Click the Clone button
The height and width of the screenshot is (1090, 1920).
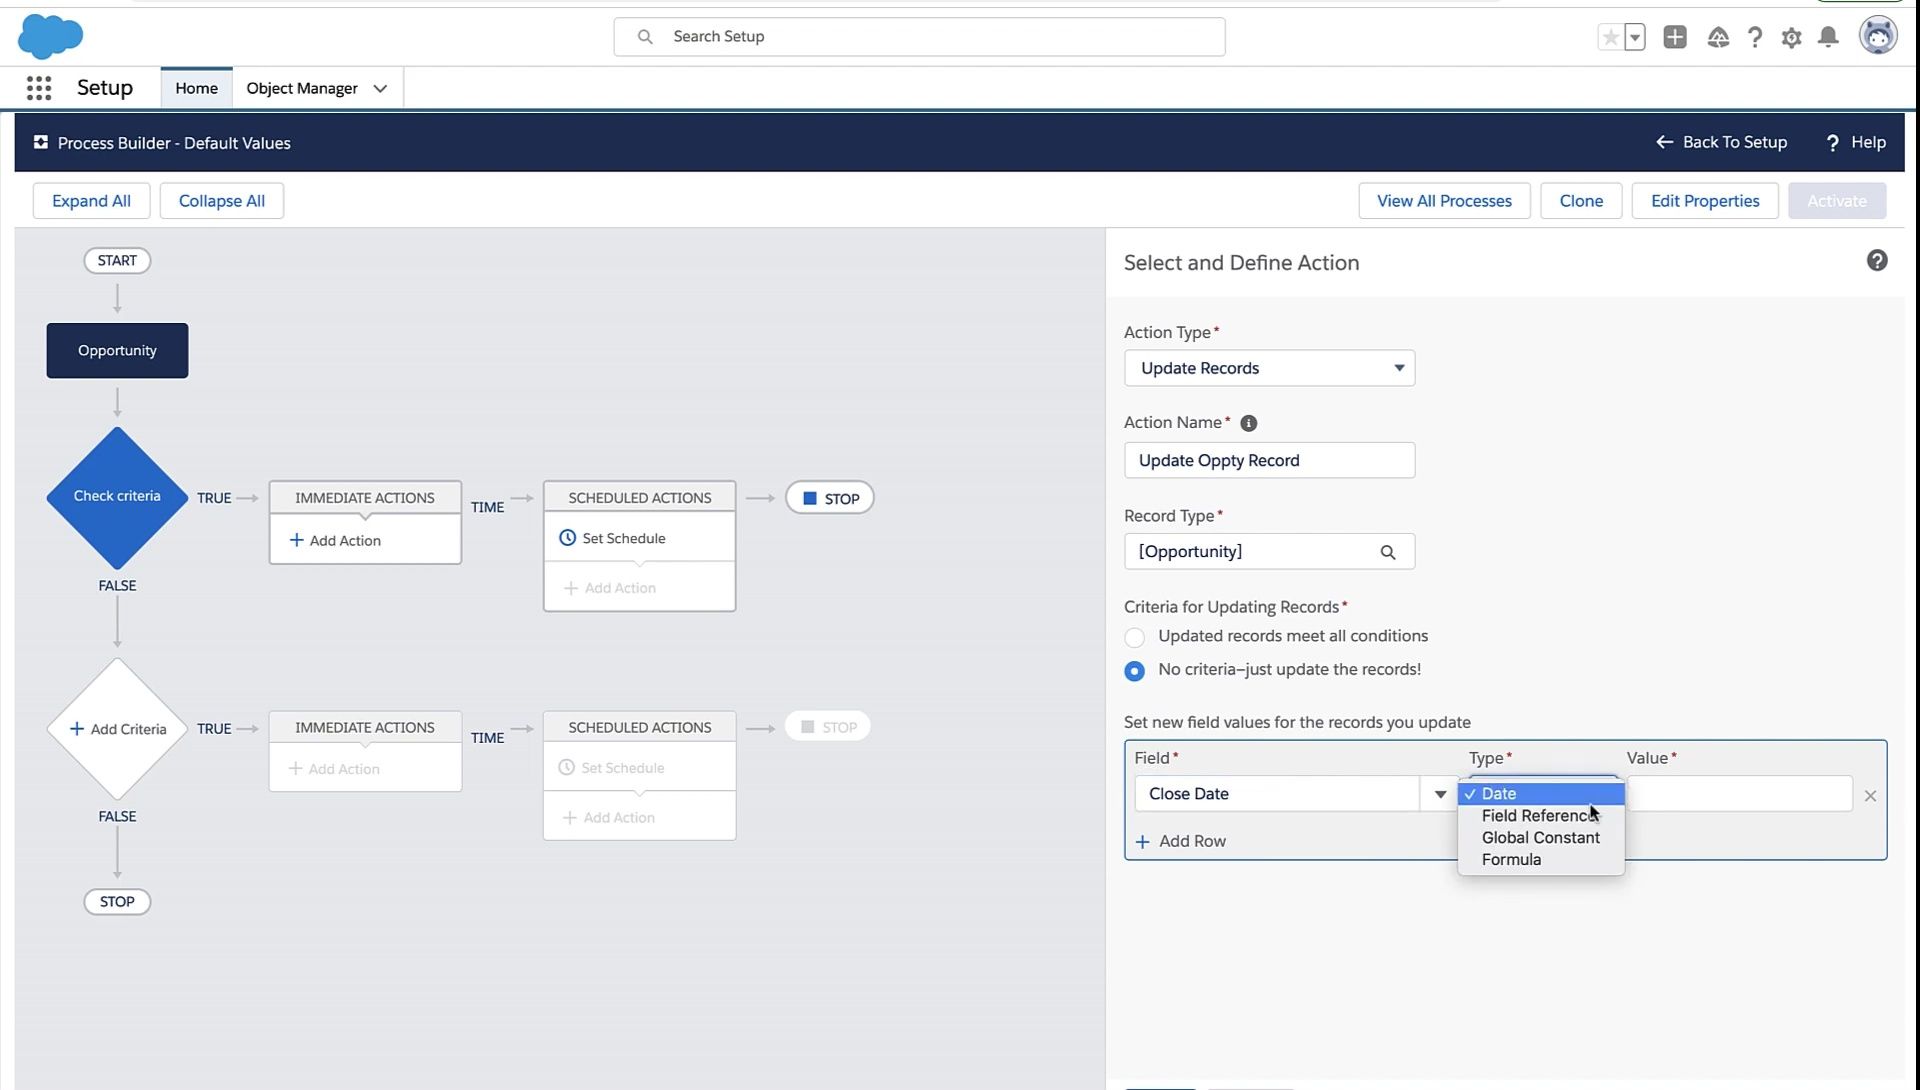coord(1581,200)
